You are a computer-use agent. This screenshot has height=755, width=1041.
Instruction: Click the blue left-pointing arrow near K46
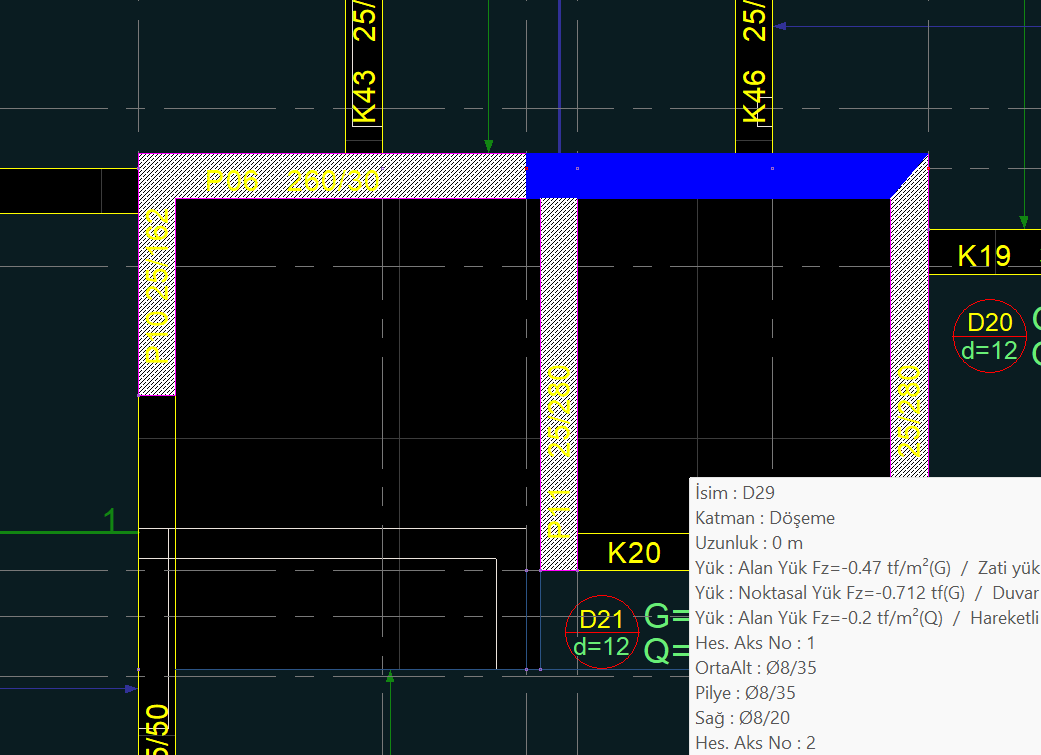pyautogui.click(x=782, y=26)
